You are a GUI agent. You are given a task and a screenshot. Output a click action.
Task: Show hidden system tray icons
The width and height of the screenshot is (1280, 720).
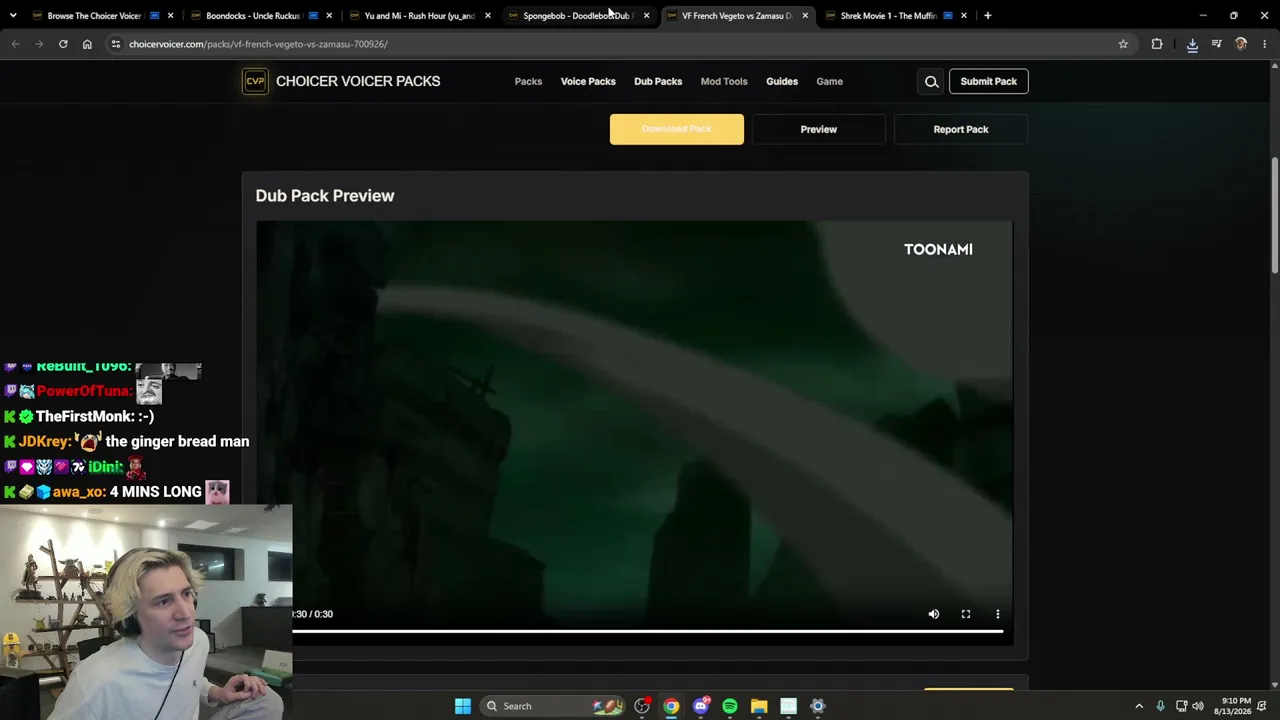tap(1138, 706)
